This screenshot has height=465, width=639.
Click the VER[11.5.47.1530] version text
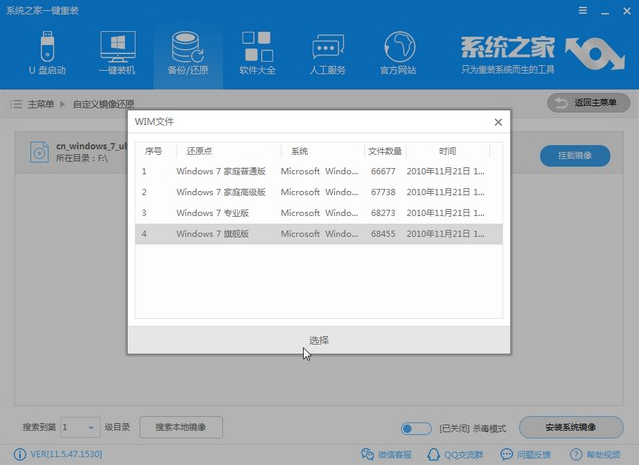(x=66, y=454)
